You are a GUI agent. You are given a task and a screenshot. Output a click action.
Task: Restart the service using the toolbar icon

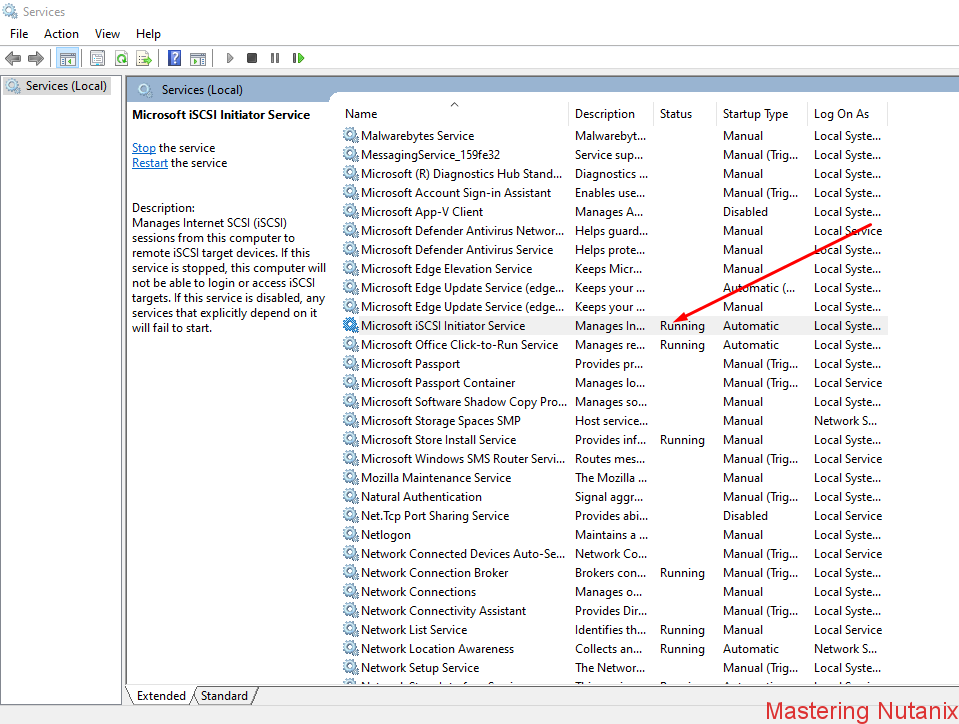click(297, 57)
